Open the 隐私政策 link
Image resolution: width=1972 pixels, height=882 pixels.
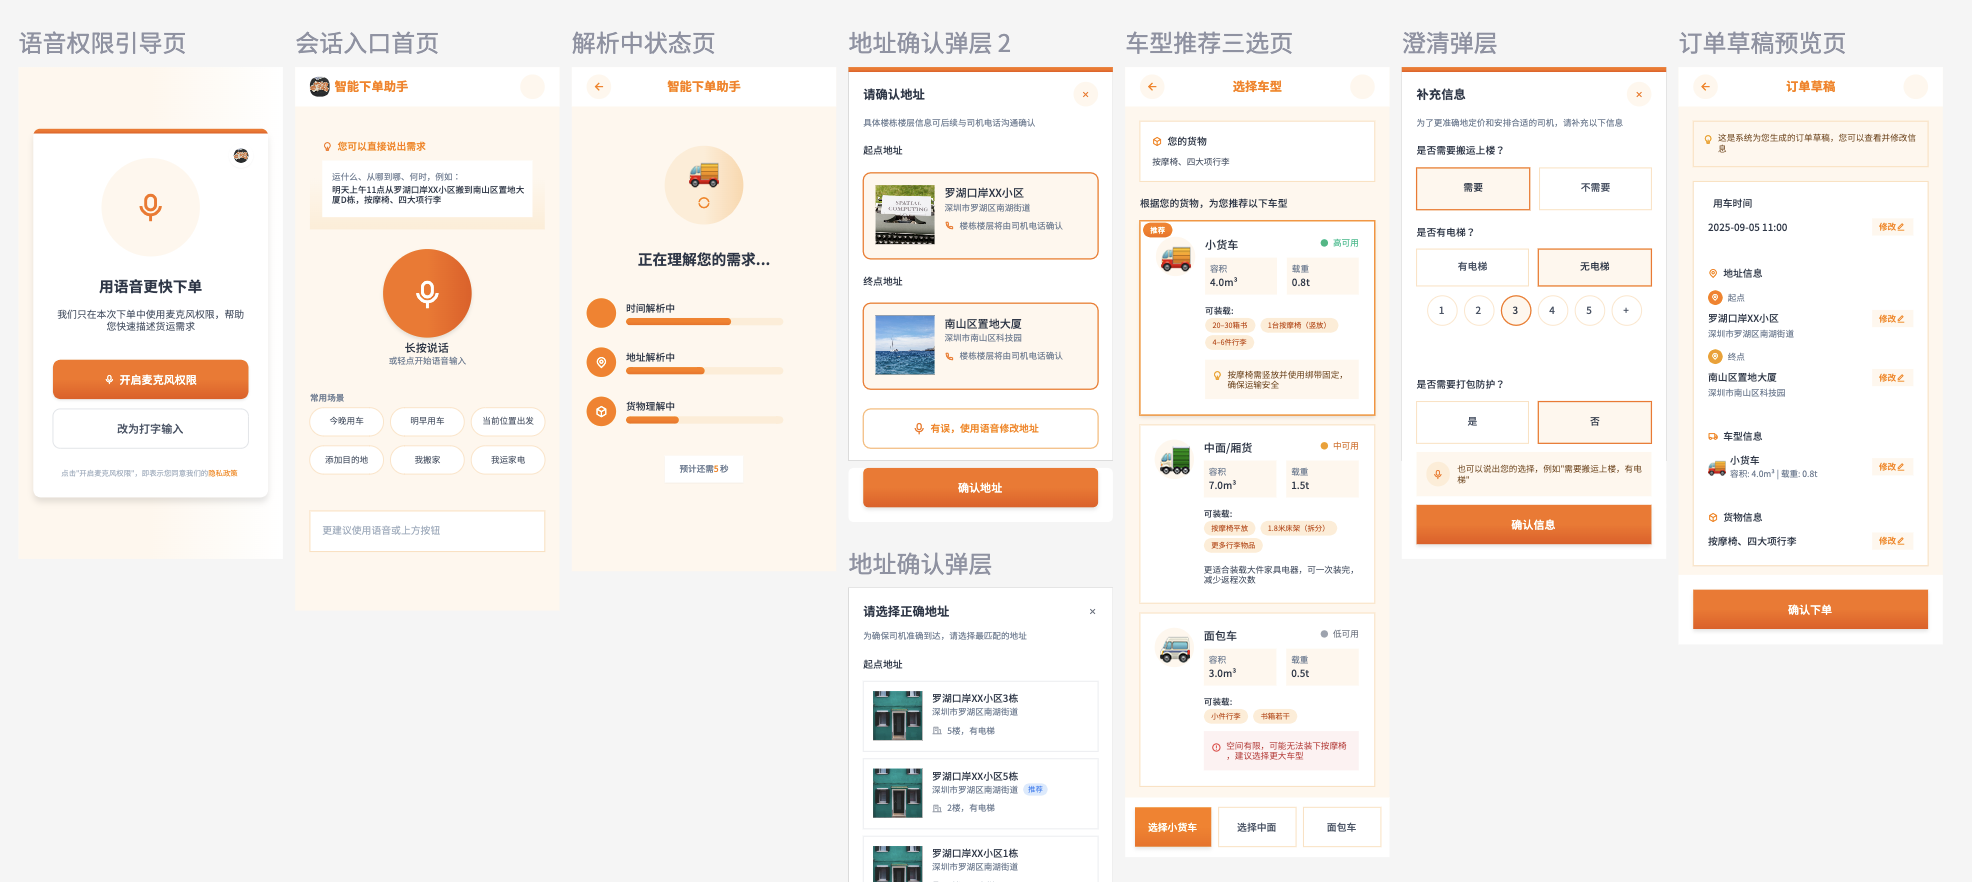coord(223,473)
